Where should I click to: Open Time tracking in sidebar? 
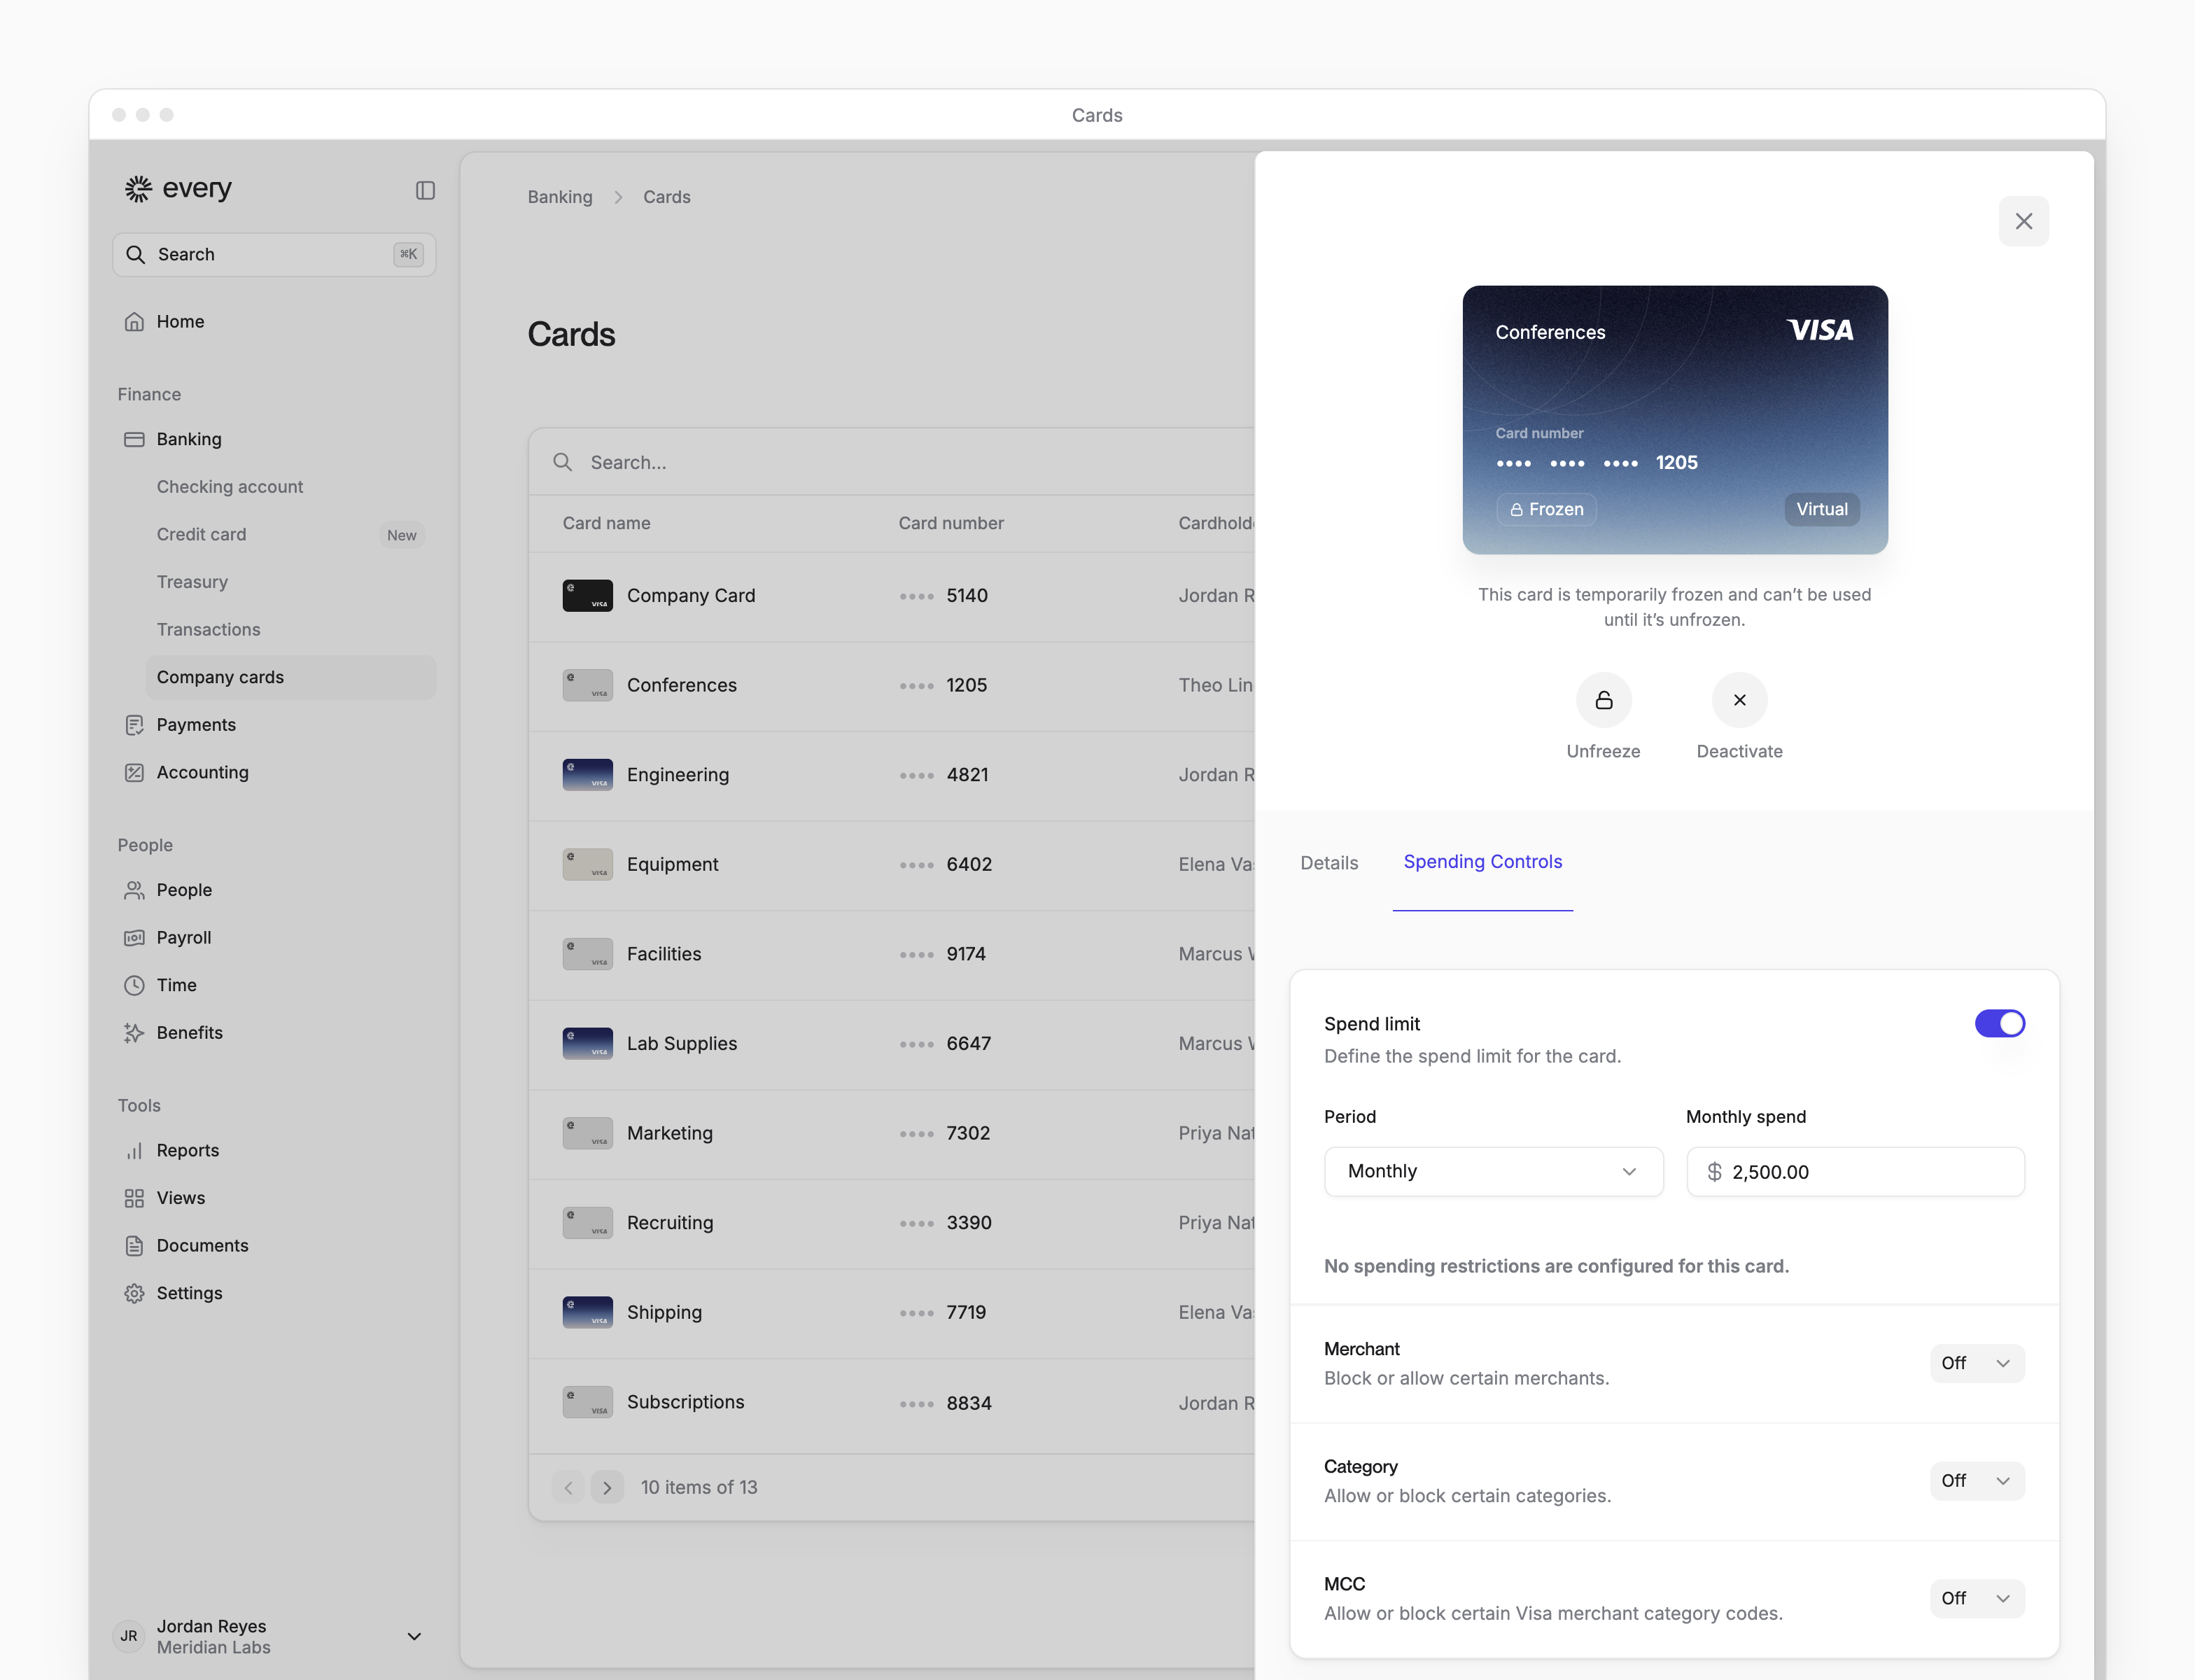point(274,985)
